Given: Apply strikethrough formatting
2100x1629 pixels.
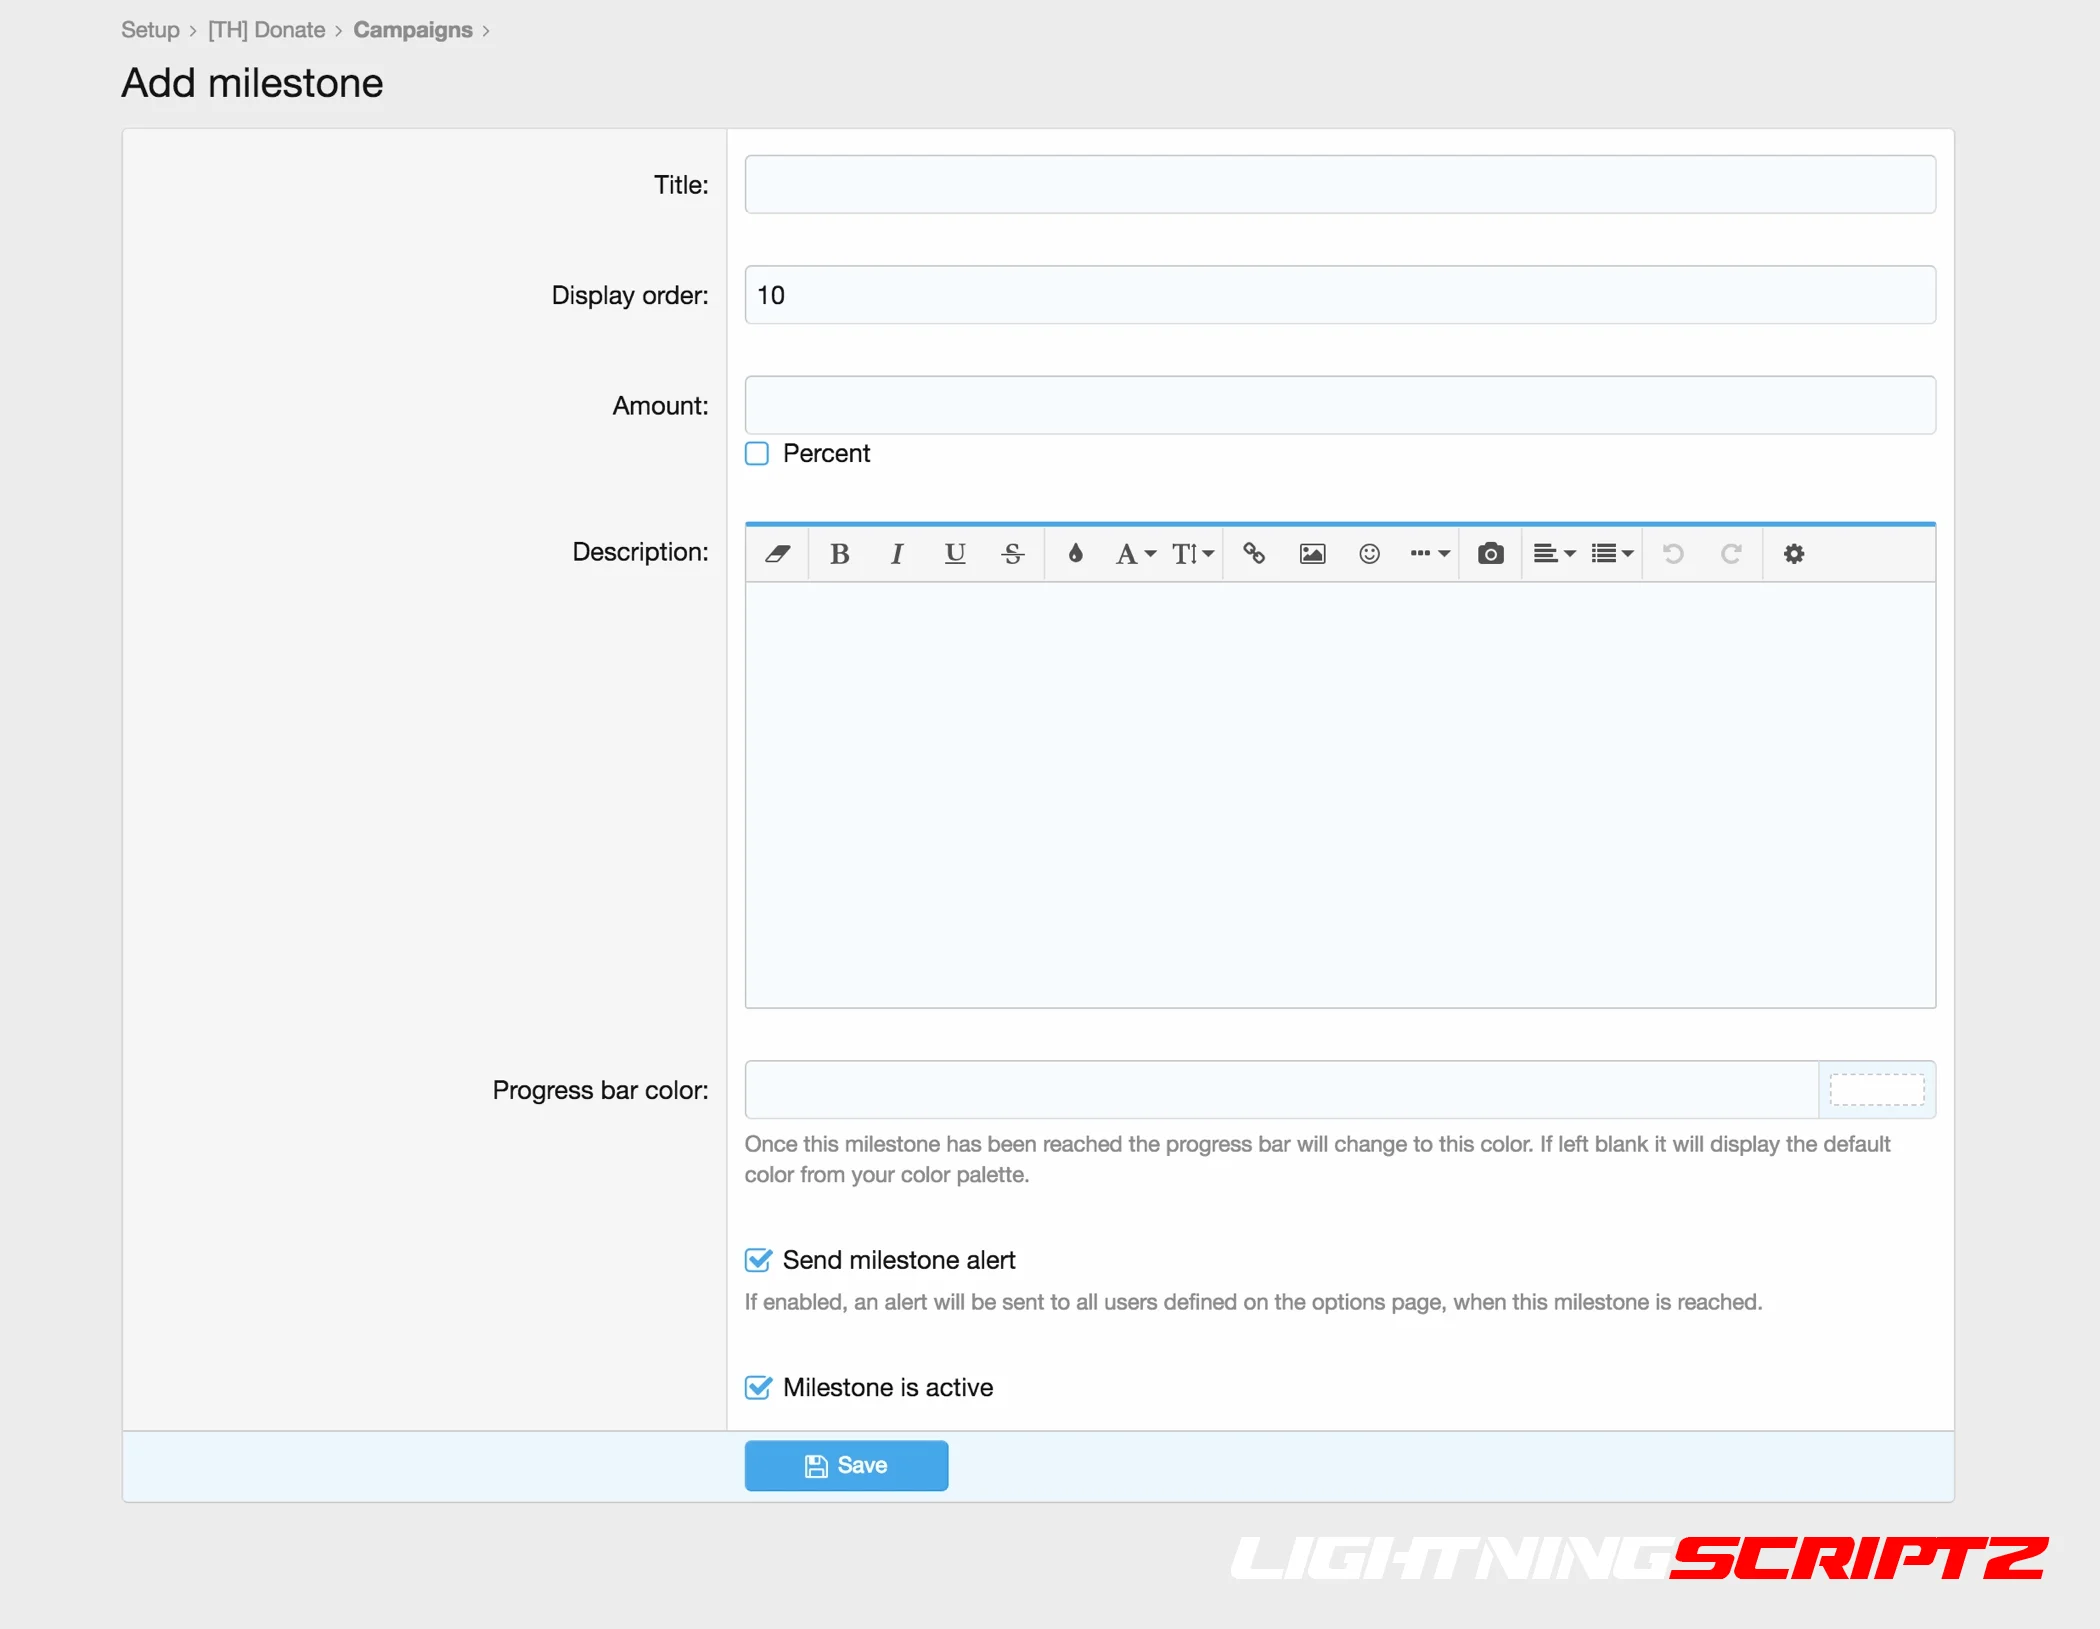Looking at the screenshot, I should click(1012, 554).
